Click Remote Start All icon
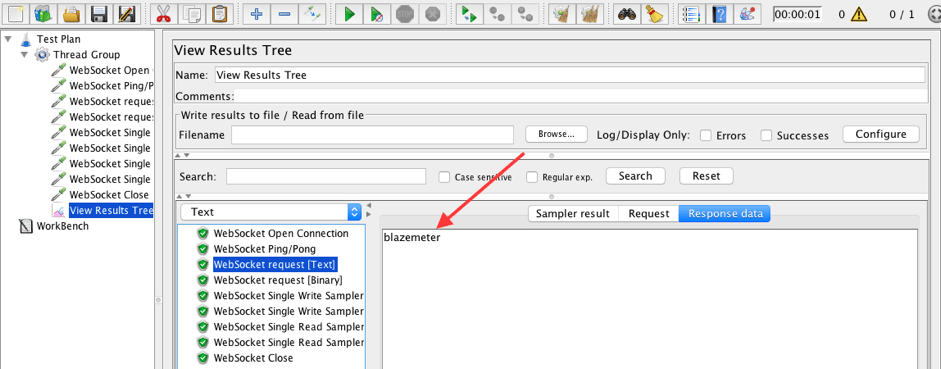Viewport: 941px width, 369px height. [x=468, y=13]
